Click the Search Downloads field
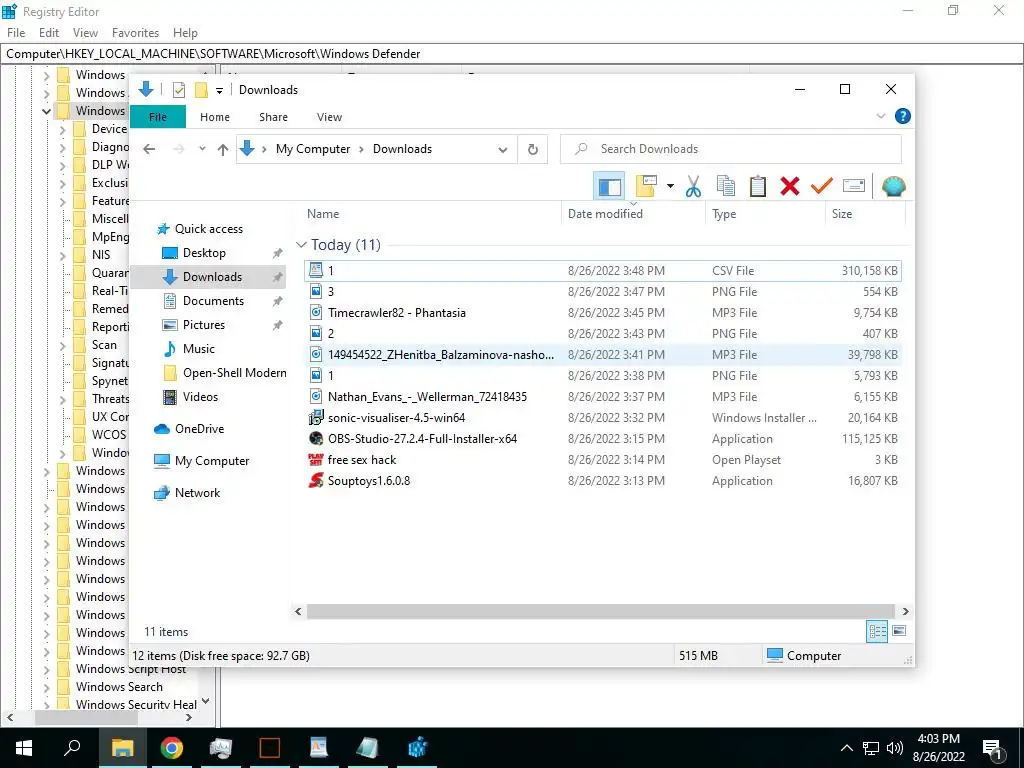This screenshot has width=1024, height=768. coord(731,149)
